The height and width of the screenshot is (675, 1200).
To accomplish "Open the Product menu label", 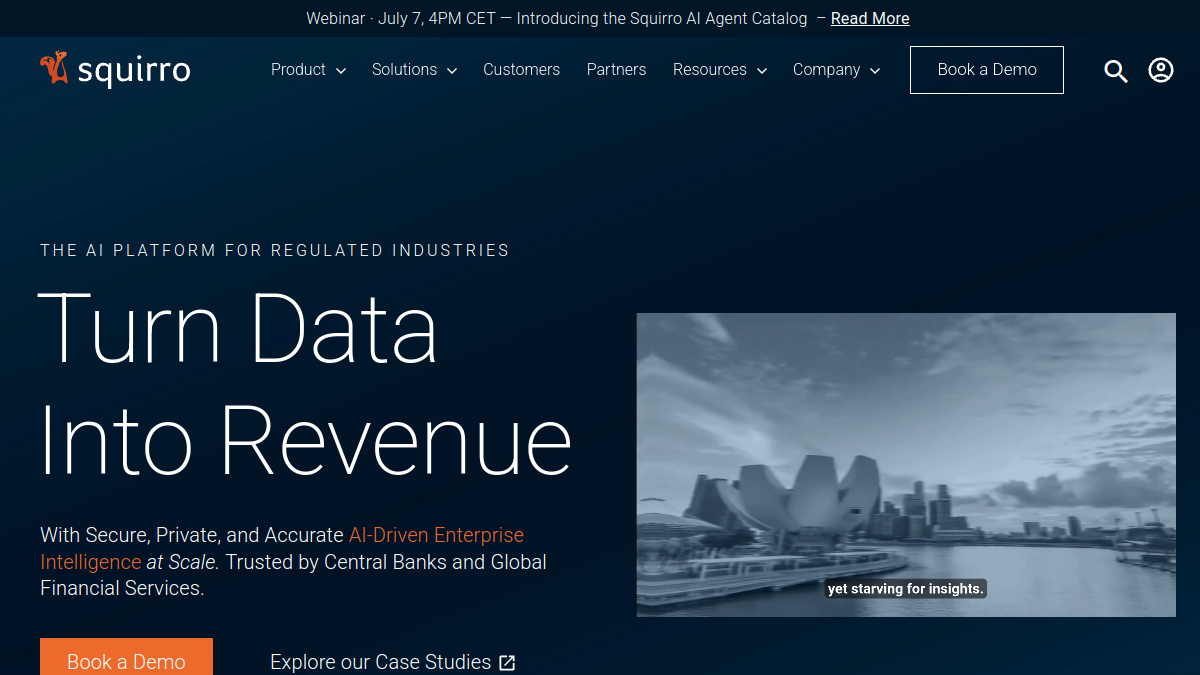I will [x=298, y=70].
